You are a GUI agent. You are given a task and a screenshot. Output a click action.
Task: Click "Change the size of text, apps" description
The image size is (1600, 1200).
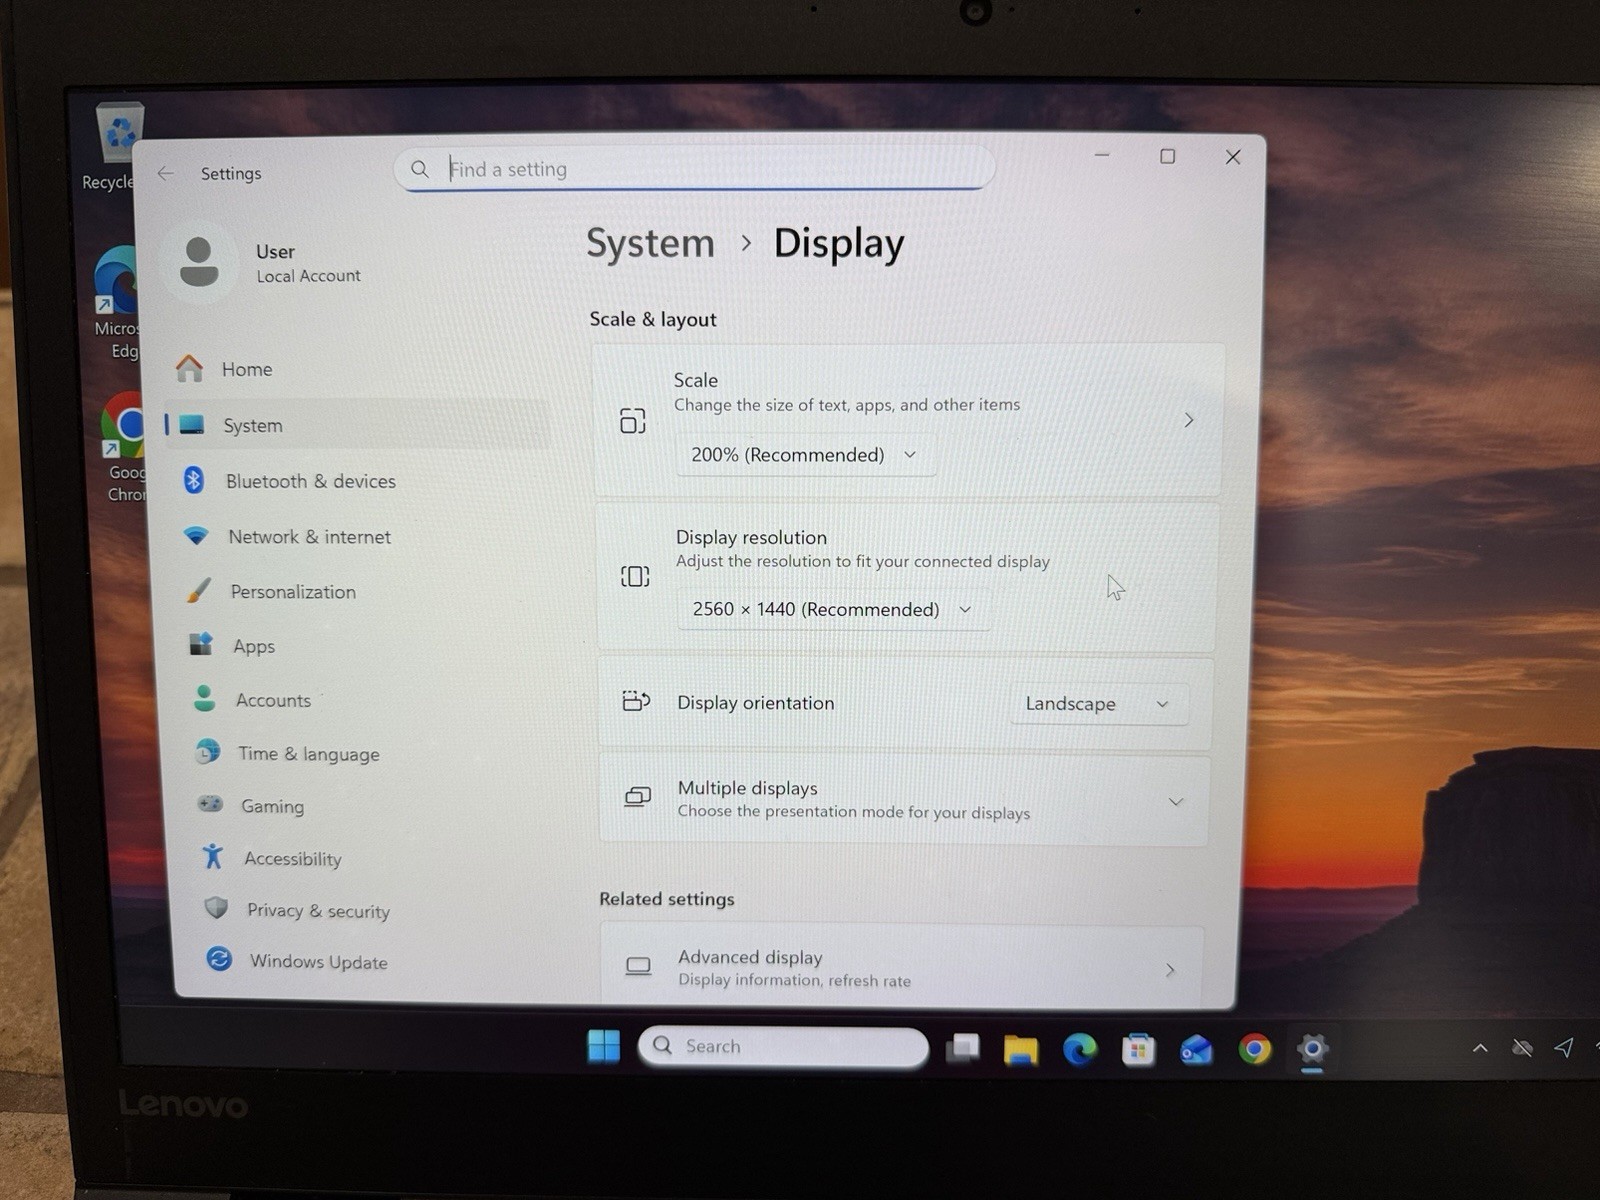(x=847, y=405)
